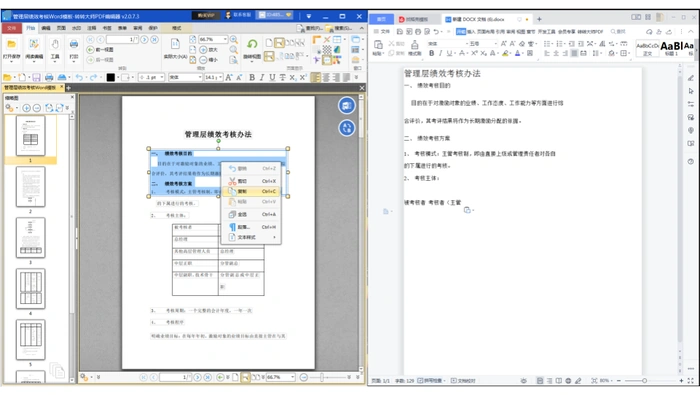The height and width of the screenshot is (395, 700).
Task: Open the Ctrl+H paragraph entry in context menu
Action: (252, 227)
